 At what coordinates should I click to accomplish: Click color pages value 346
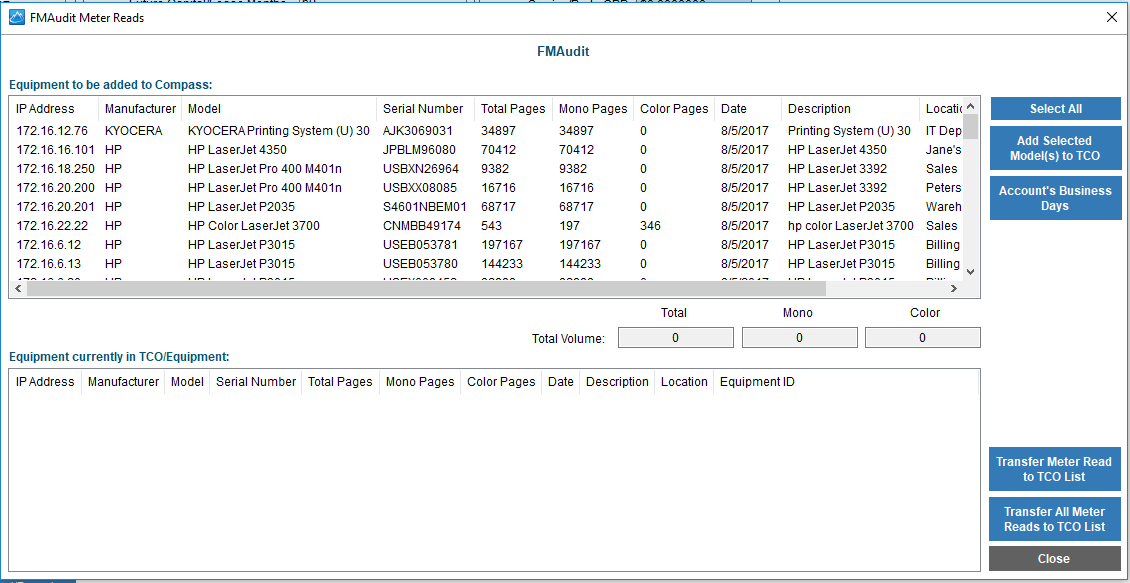(x=649, y=226)
